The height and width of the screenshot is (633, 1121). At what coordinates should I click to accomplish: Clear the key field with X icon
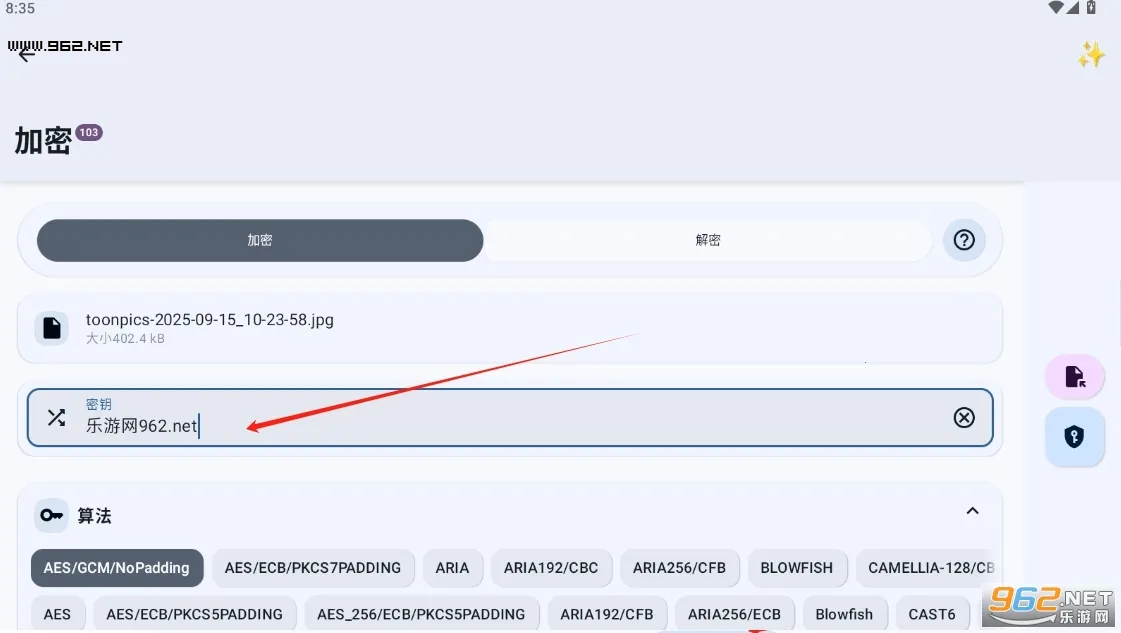(x=963, y=417)
